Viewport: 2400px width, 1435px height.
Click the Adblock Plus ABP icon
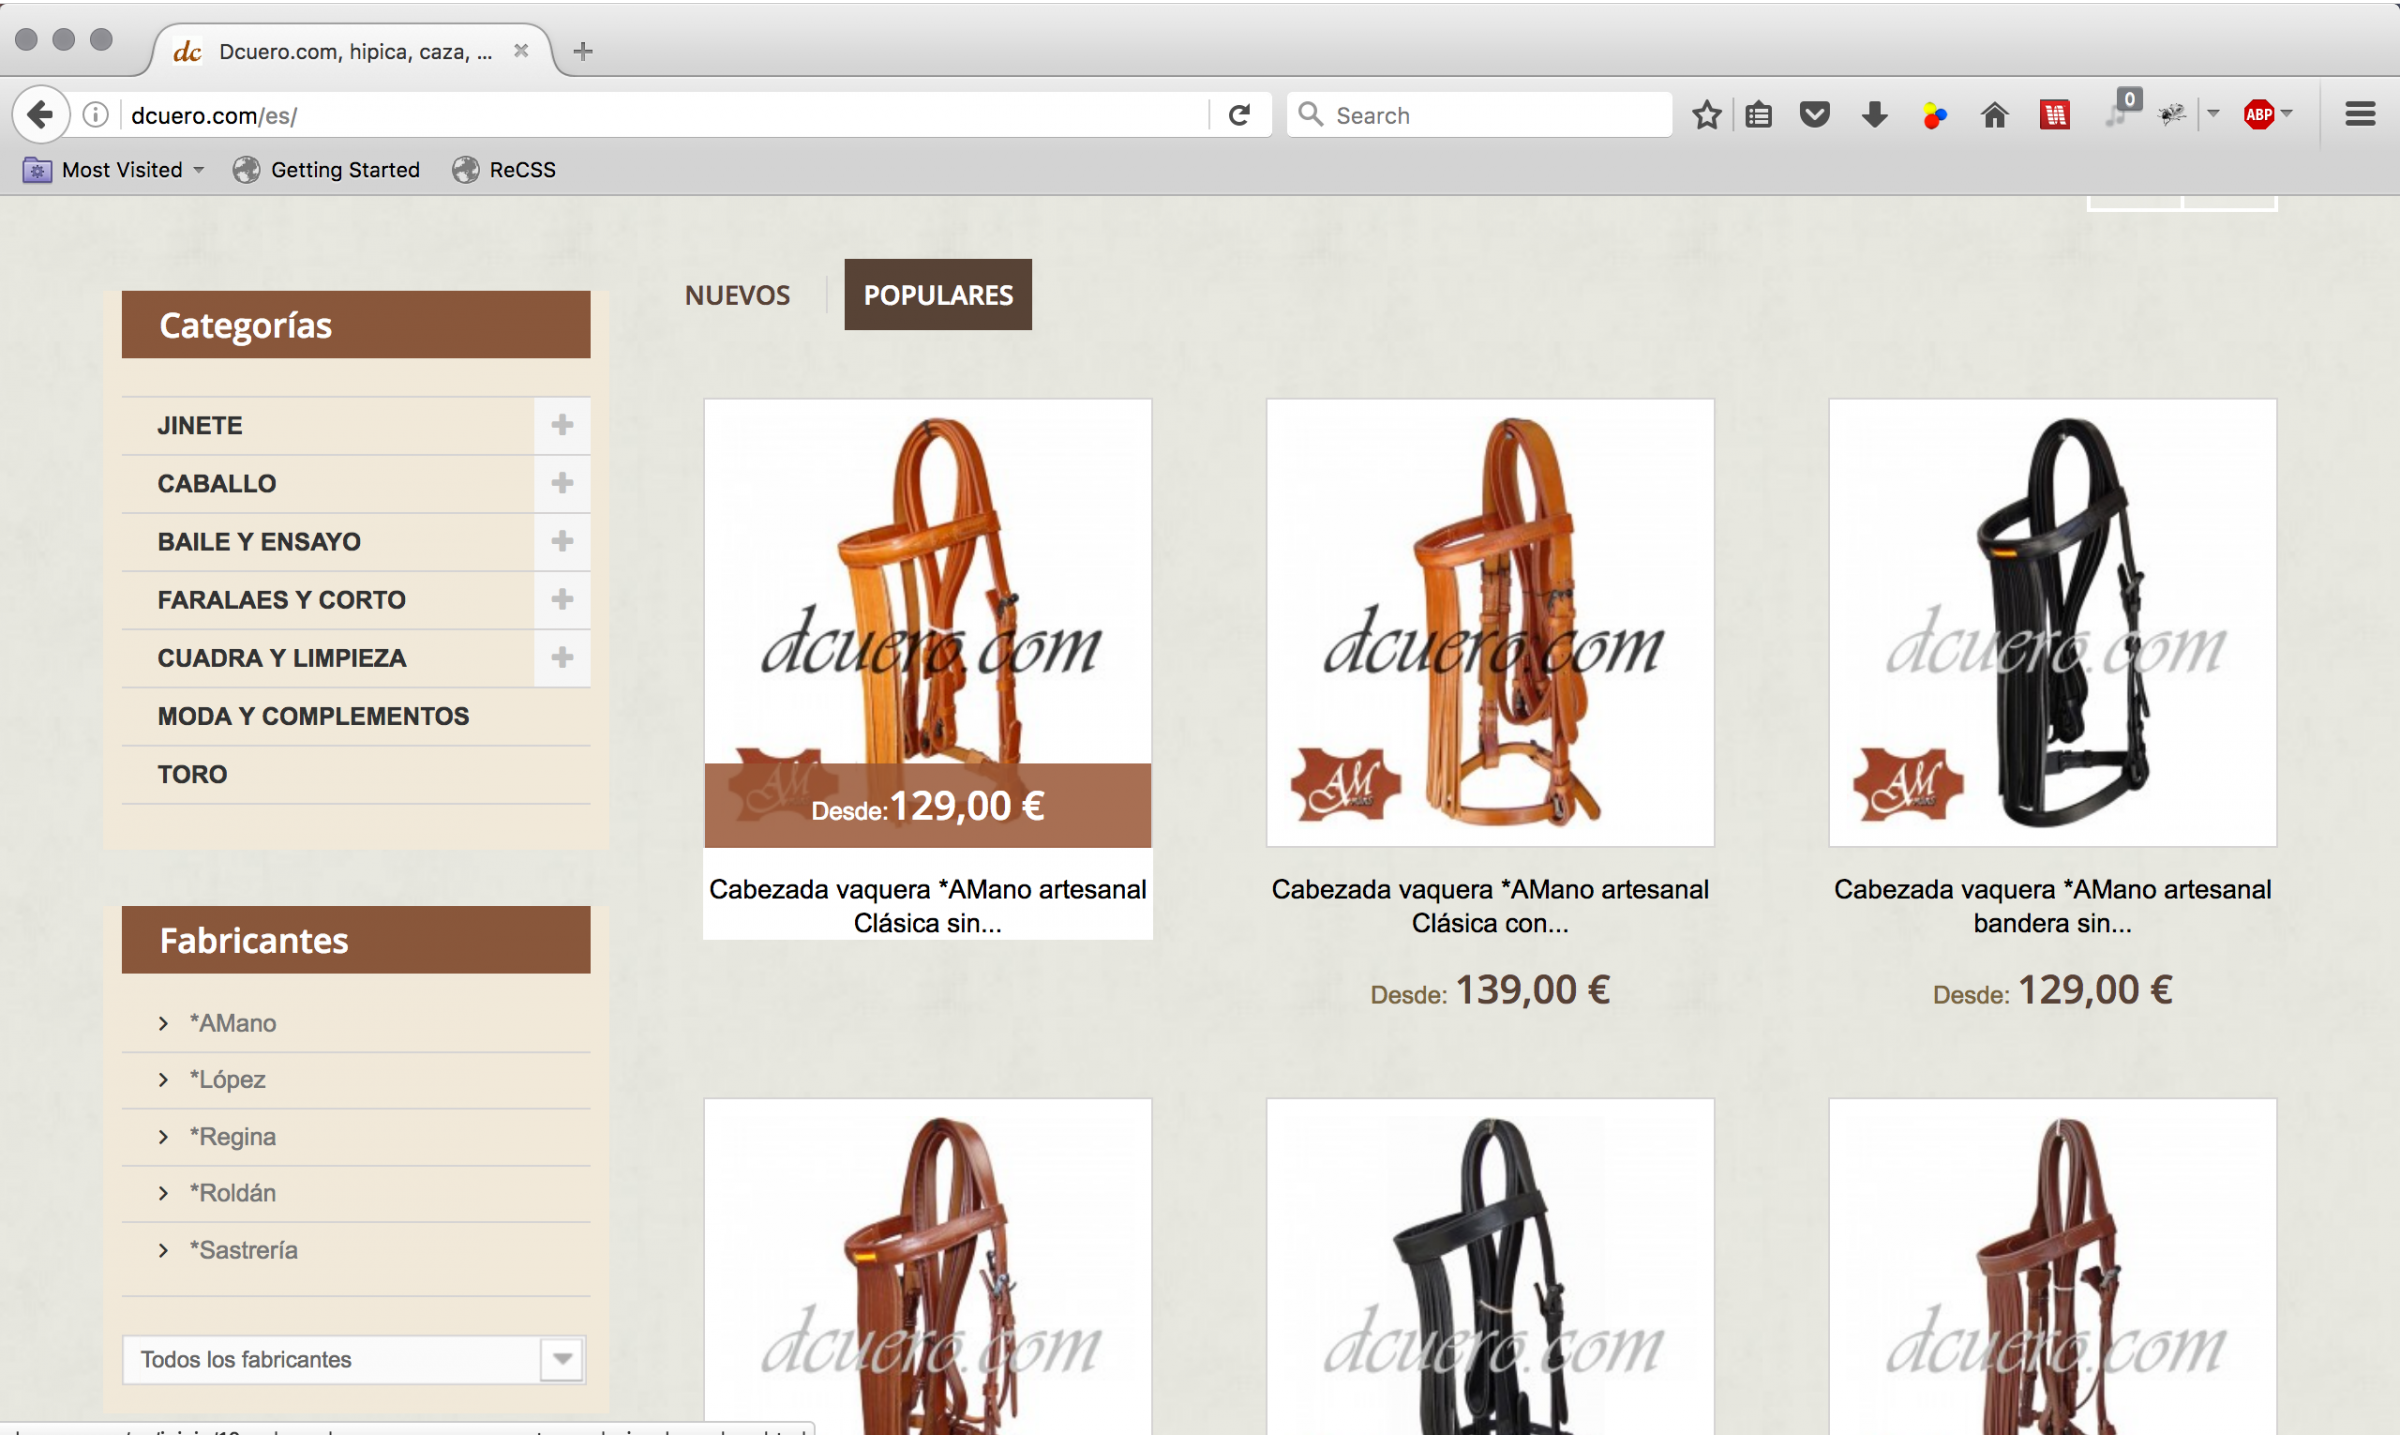(x=2259, y=115)
